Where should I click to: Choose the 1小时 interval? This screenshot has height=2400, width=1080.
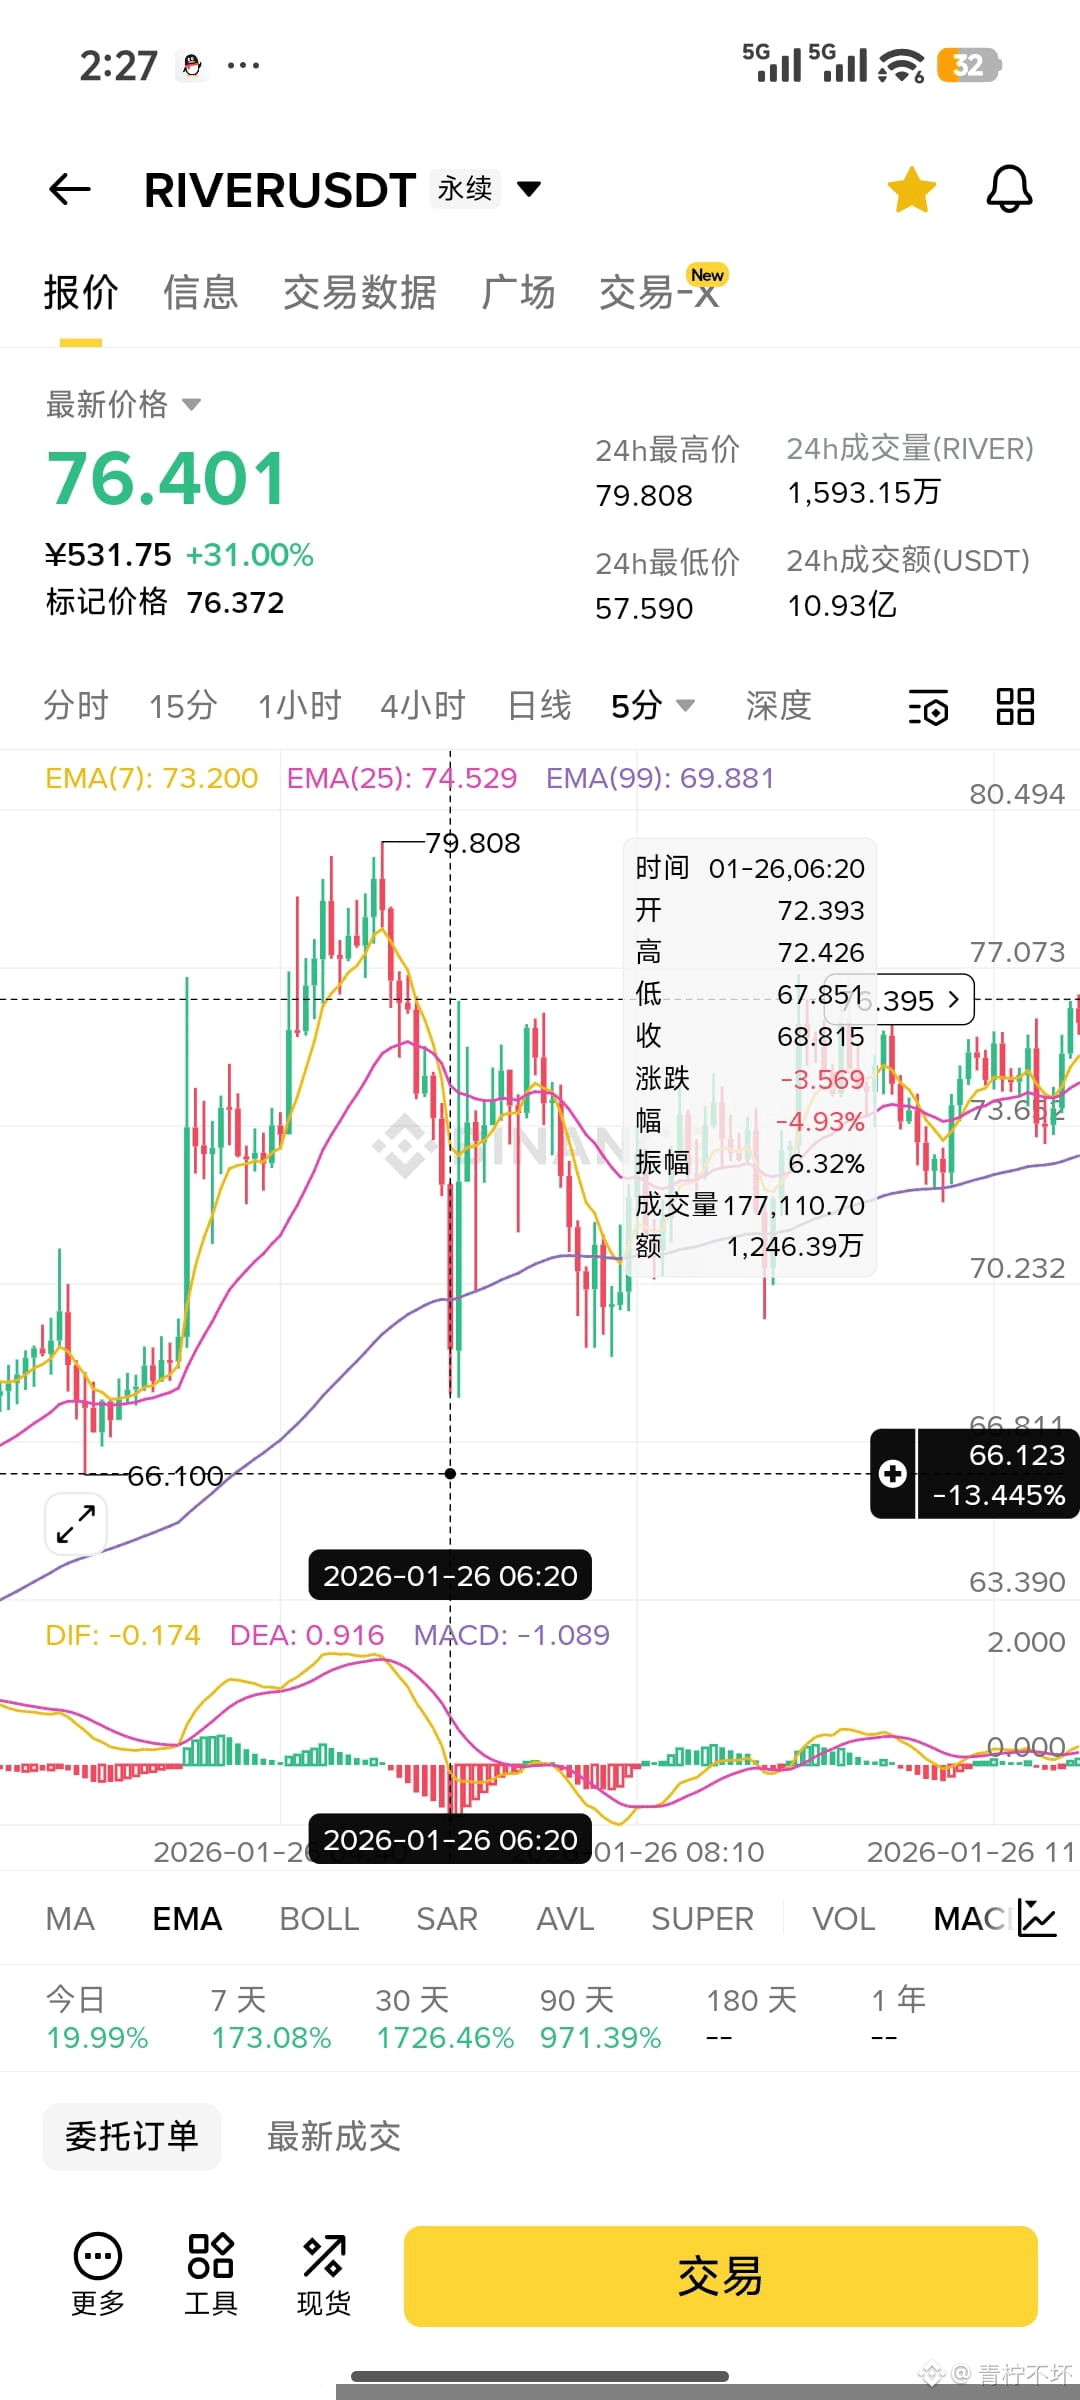300,706
